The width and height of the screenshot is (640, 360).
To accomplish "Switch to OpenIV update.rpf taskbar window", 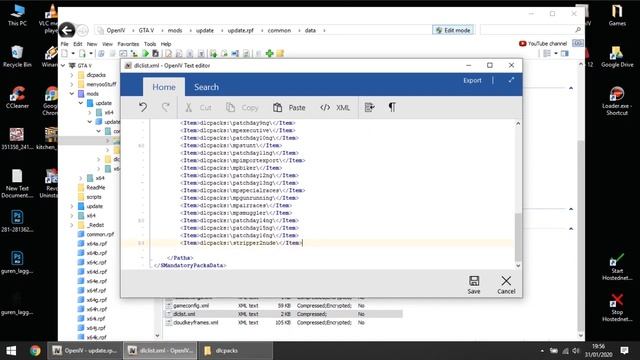I will point(85,351).
